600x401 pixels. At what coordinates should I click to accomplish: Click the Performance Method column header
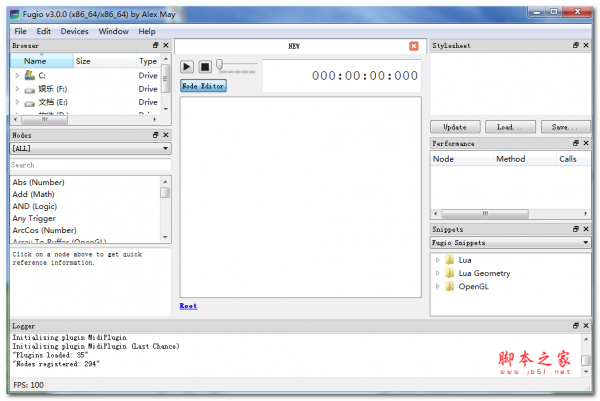(524, 159)
